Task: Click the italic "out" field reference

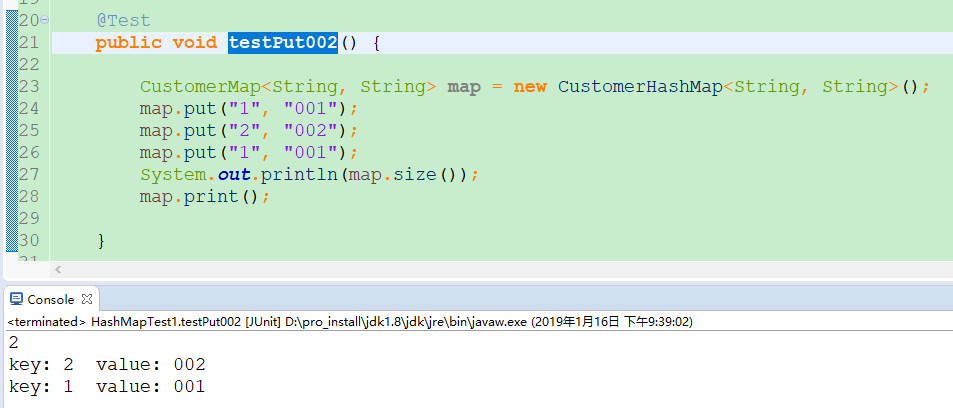Action: (234, 175)
